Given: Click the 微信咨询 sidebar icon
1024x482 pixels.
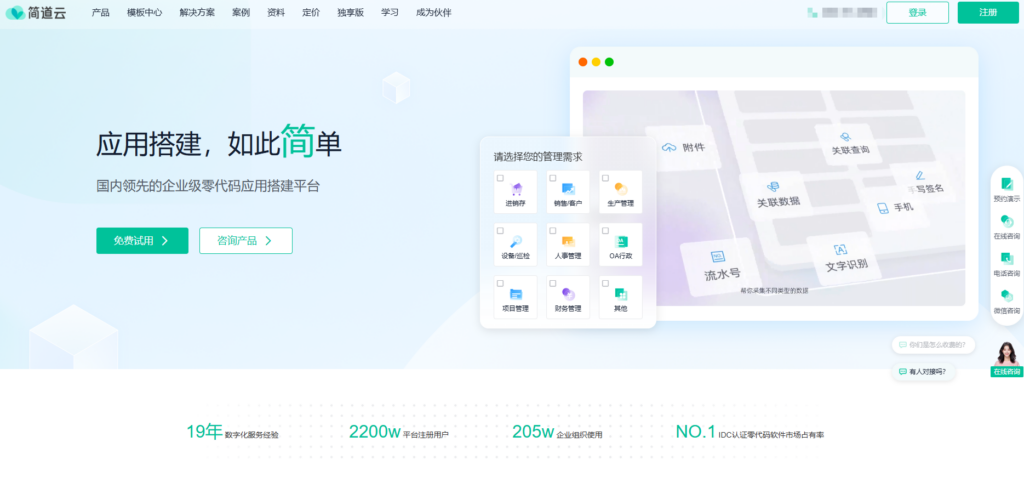Looking at the screenshot, I should click(1007, 296).
